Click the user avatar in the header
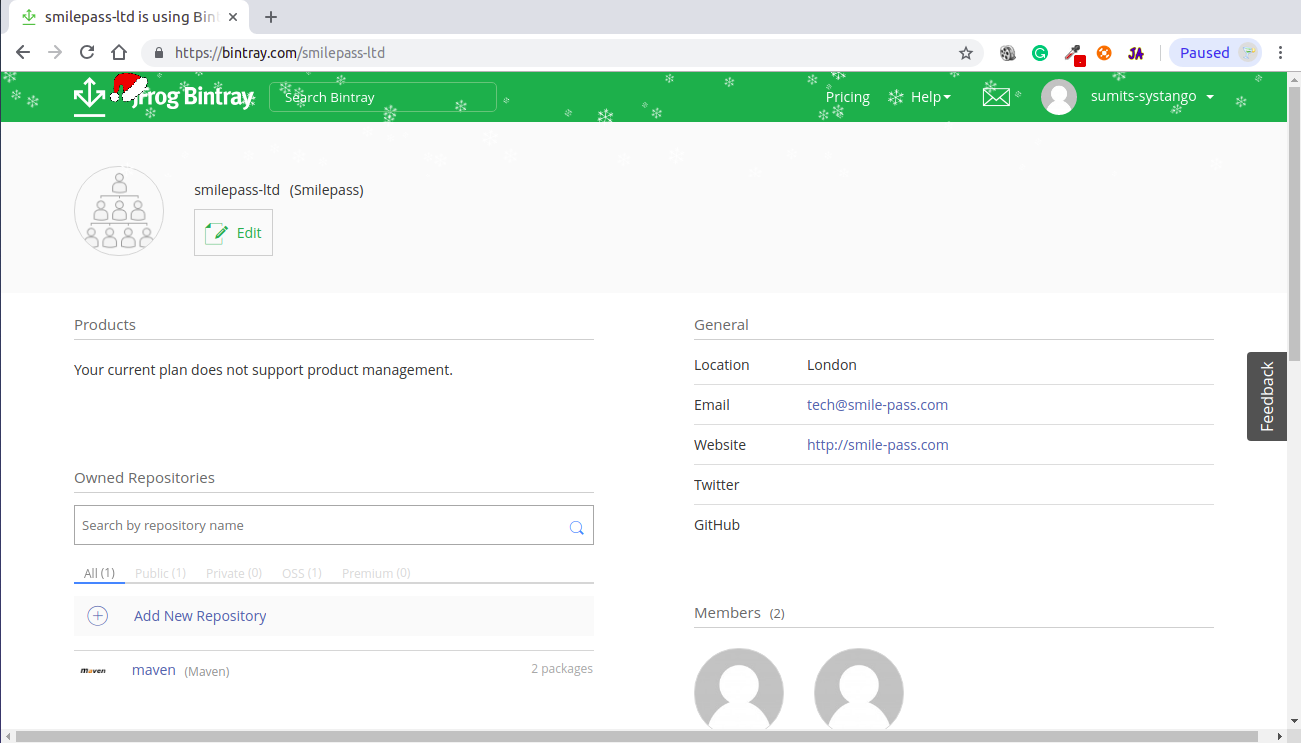Screen dimensions: 1301x743 pyautogui.click(x=1059, y=97)
